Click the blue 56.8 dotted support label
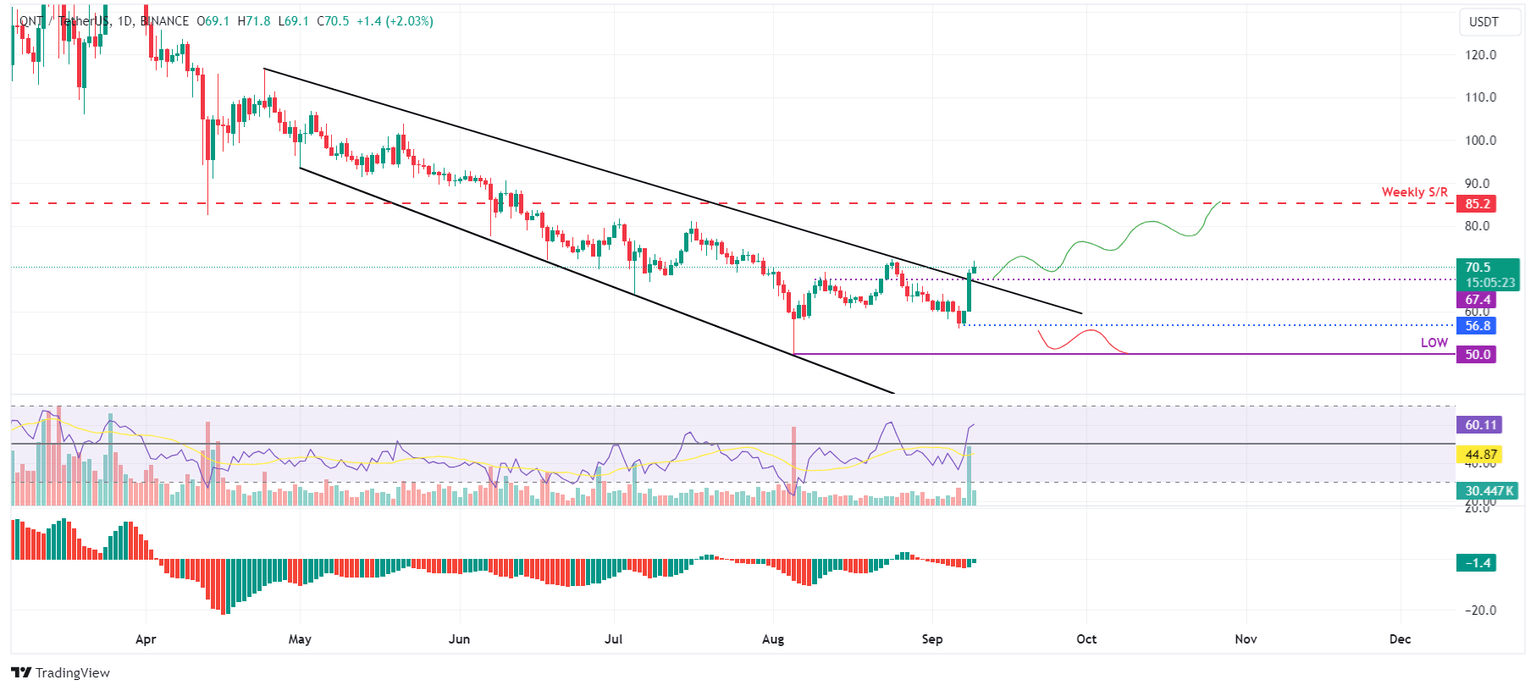Viewport: 1536px width, 691px height. pyautogui.click(x=1477, y=326)
